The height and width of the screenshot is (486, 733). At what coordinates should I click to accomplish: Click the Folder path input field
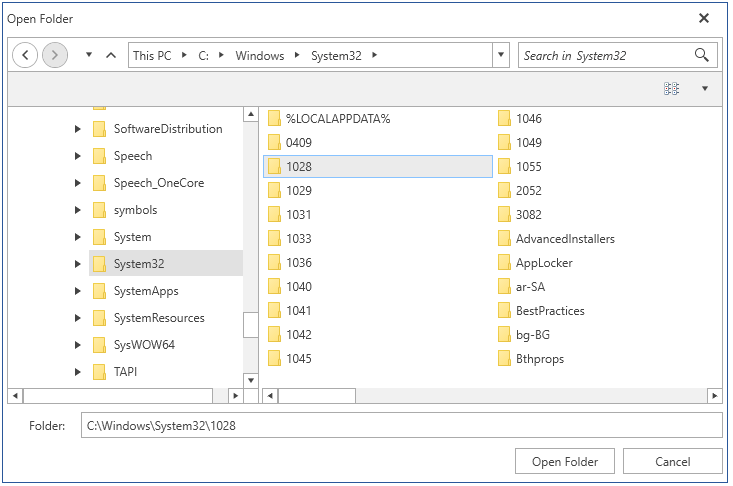pos(402,425)
